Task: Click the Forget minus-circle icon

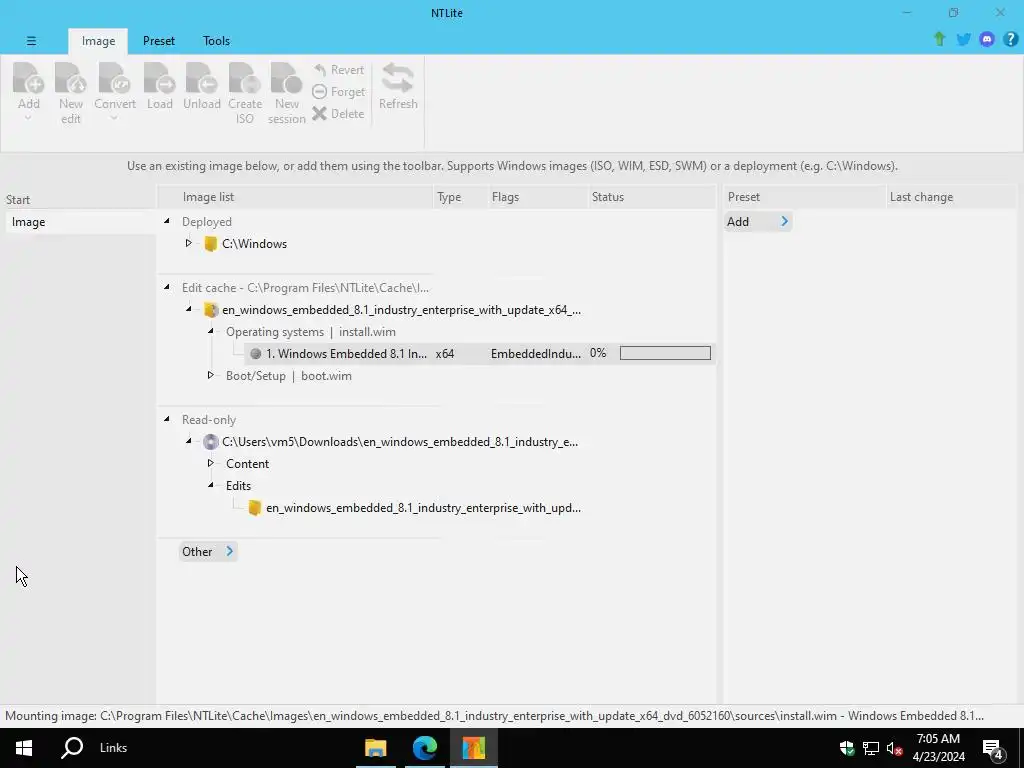Action: [319, 92]
